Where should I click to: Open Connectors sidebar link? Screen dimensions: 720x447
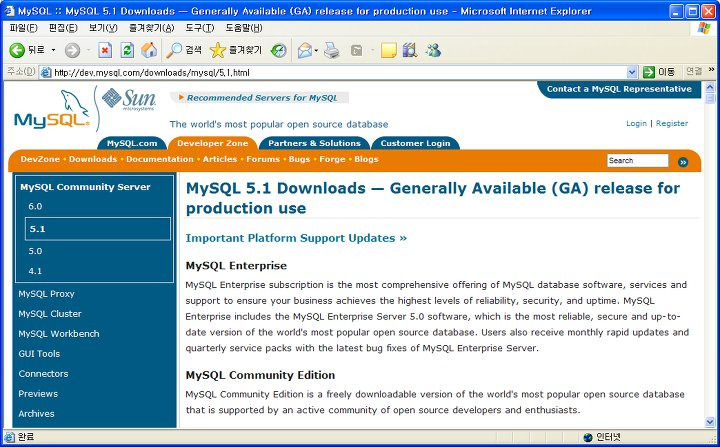[x=43, y=373]
